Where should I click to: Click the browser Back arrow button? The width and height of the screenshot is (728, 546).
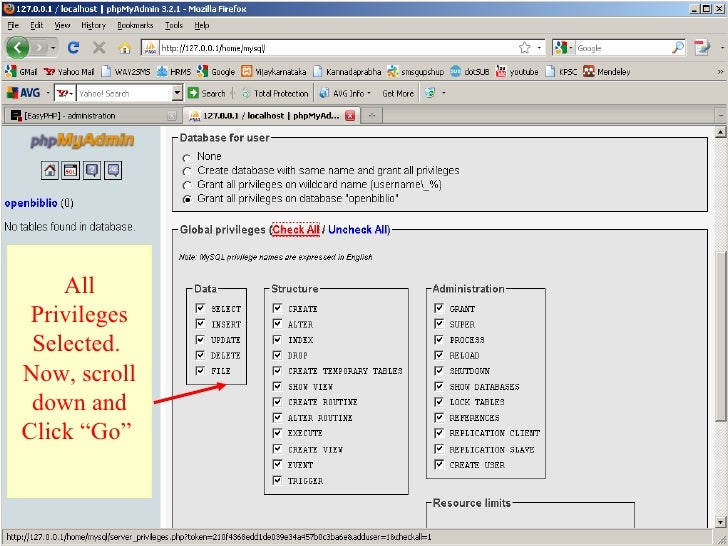click(x=18, y=47)
